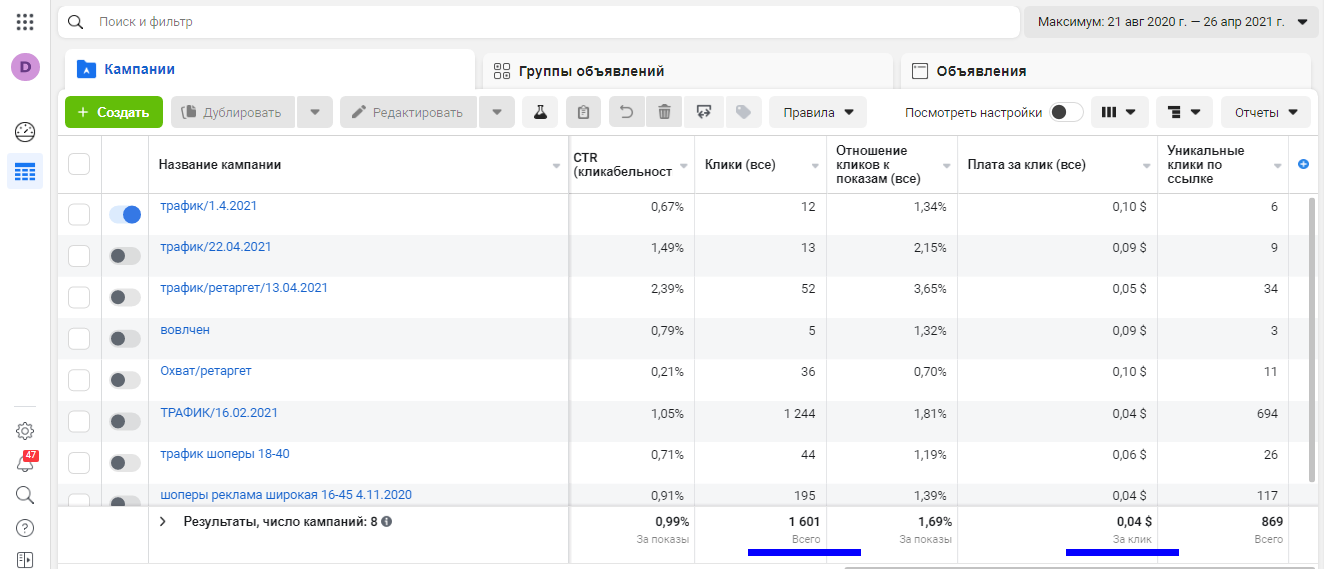Screen dimensions: 1324x569
Task: Open the help question mark icon
Action: coord(25,527)
